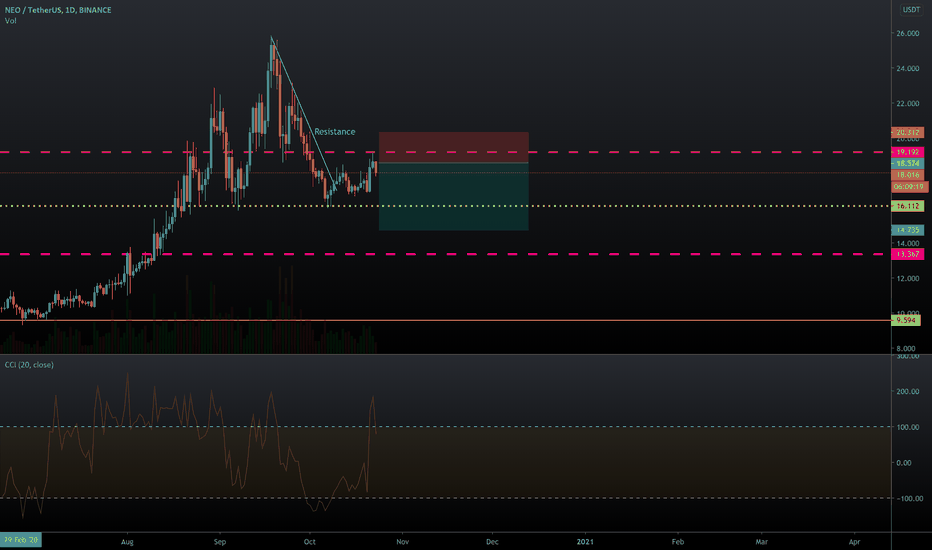Select the orange solid horizontal line
The height and width of the screenshot is (550, 932).
446,320
